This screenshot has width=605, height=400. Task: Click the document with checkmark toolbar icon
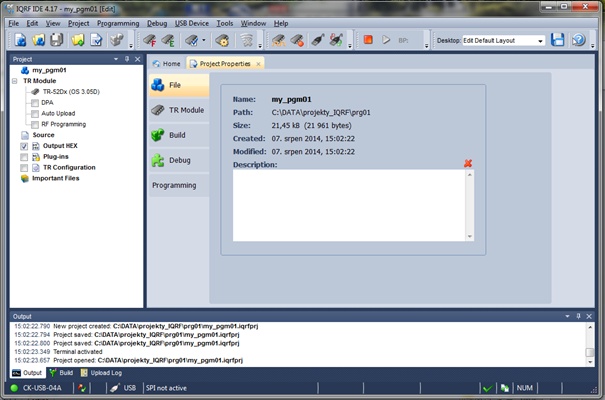96,40
